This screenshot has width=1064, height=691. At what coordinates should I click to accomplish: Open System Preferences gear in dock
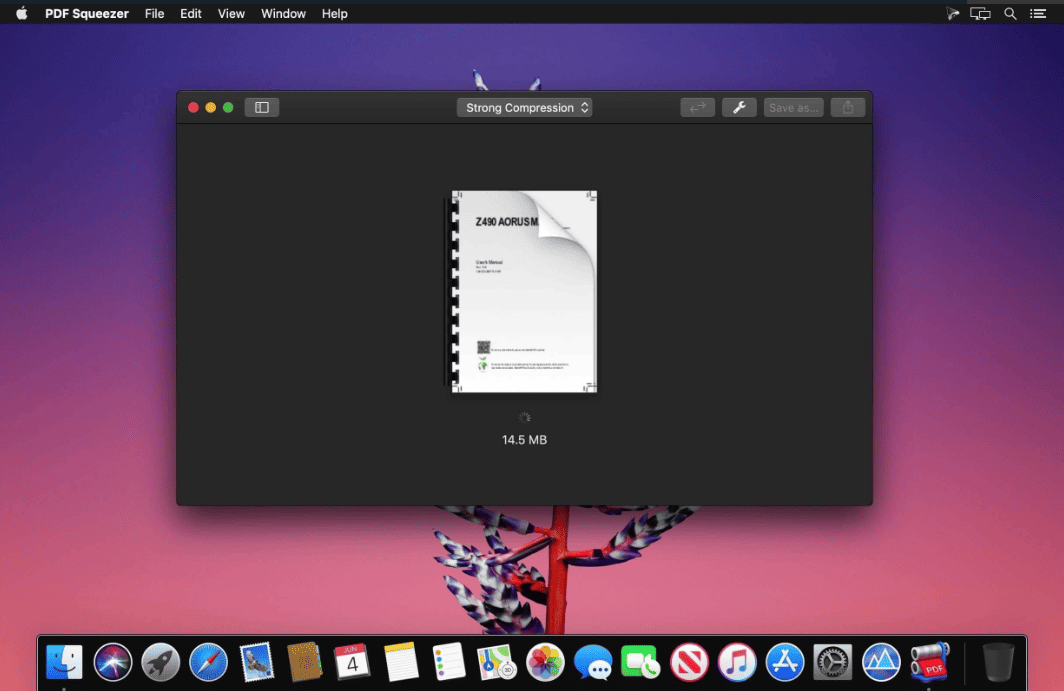(833, 662)
